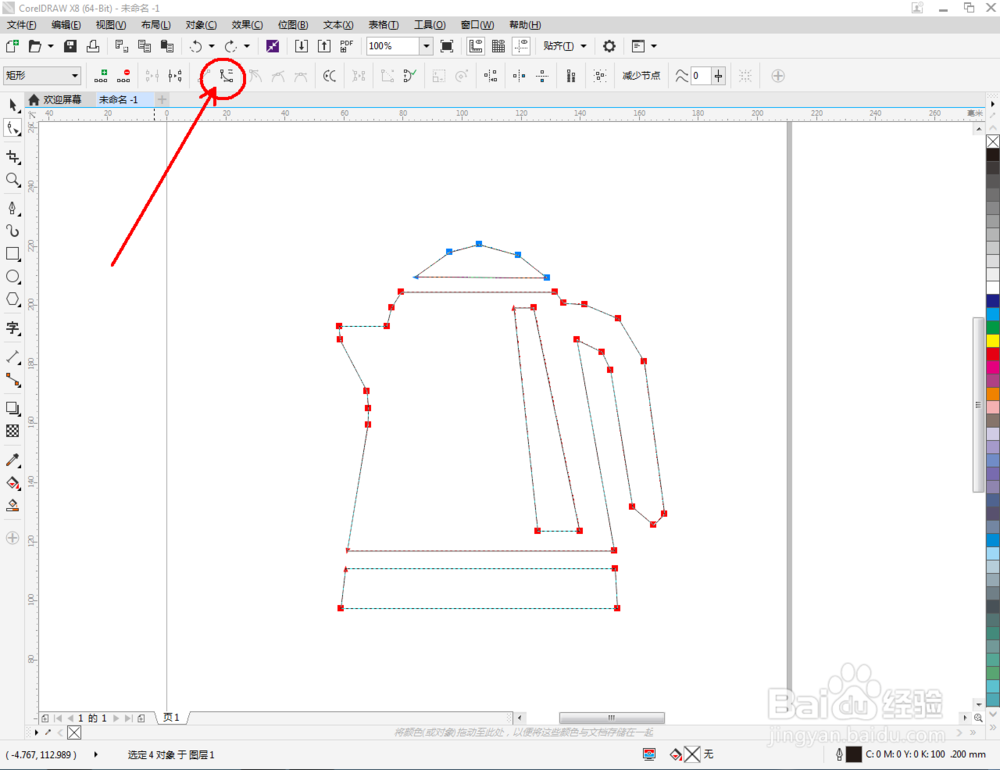This screenshot has height=770, width=1000.
Task: Click the Close curve icon
Action: 410,76
